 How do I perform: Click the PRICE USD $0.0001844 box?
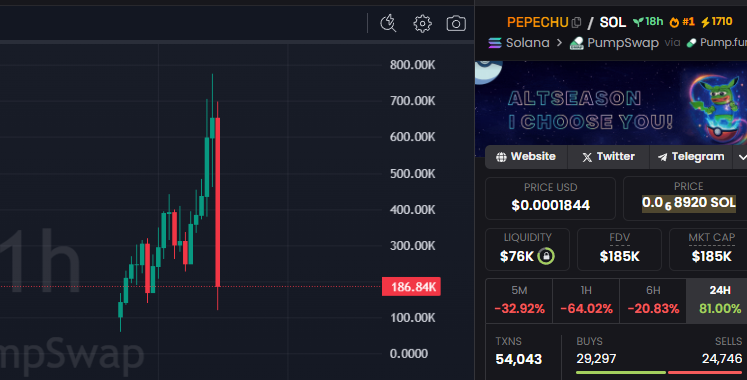click(550, 199)
